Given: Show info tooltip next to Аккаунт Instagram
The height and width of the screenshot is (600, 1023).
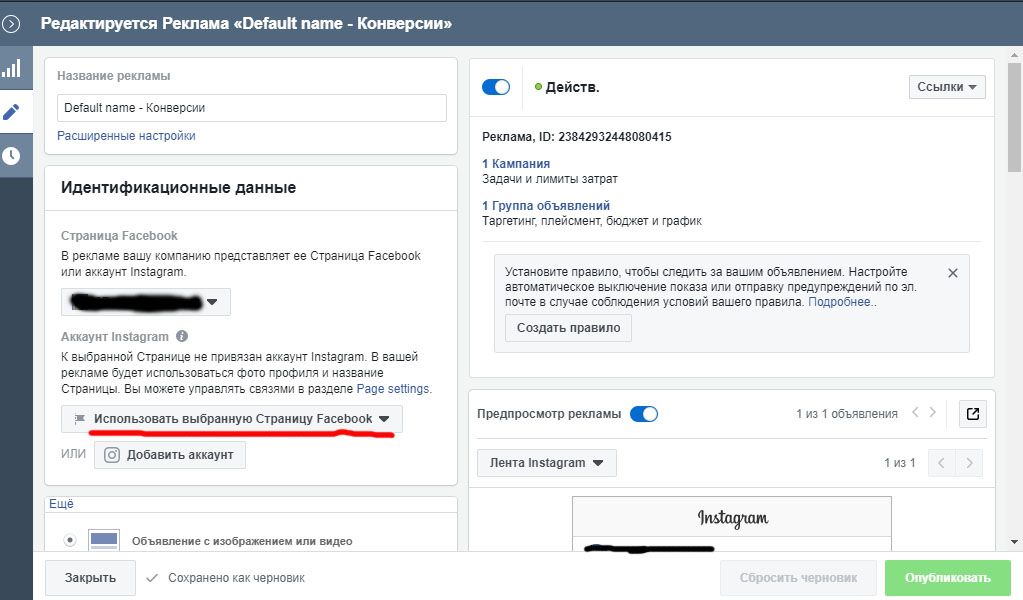Looking at the screenshot, I should coord(182,337).
